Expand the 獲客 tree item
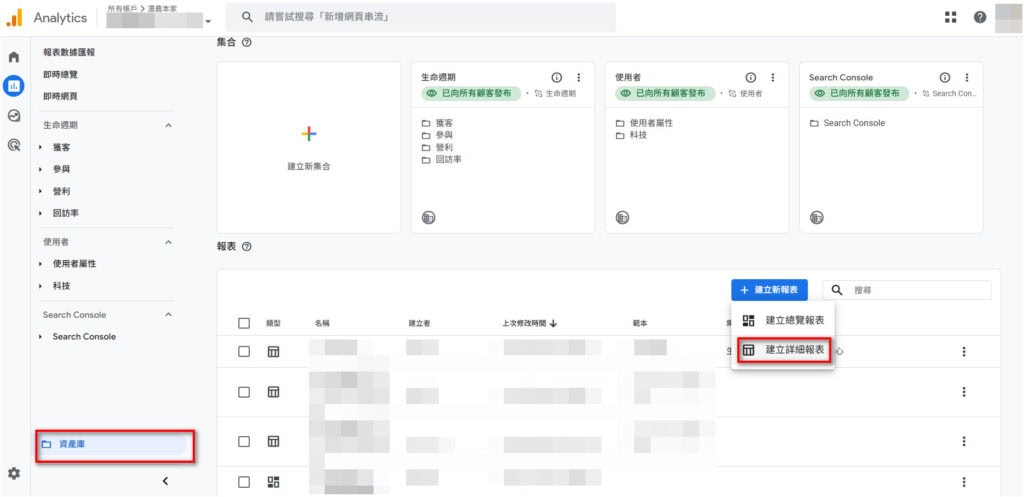Screen dimensions: 1024x497 pos(41,147)
